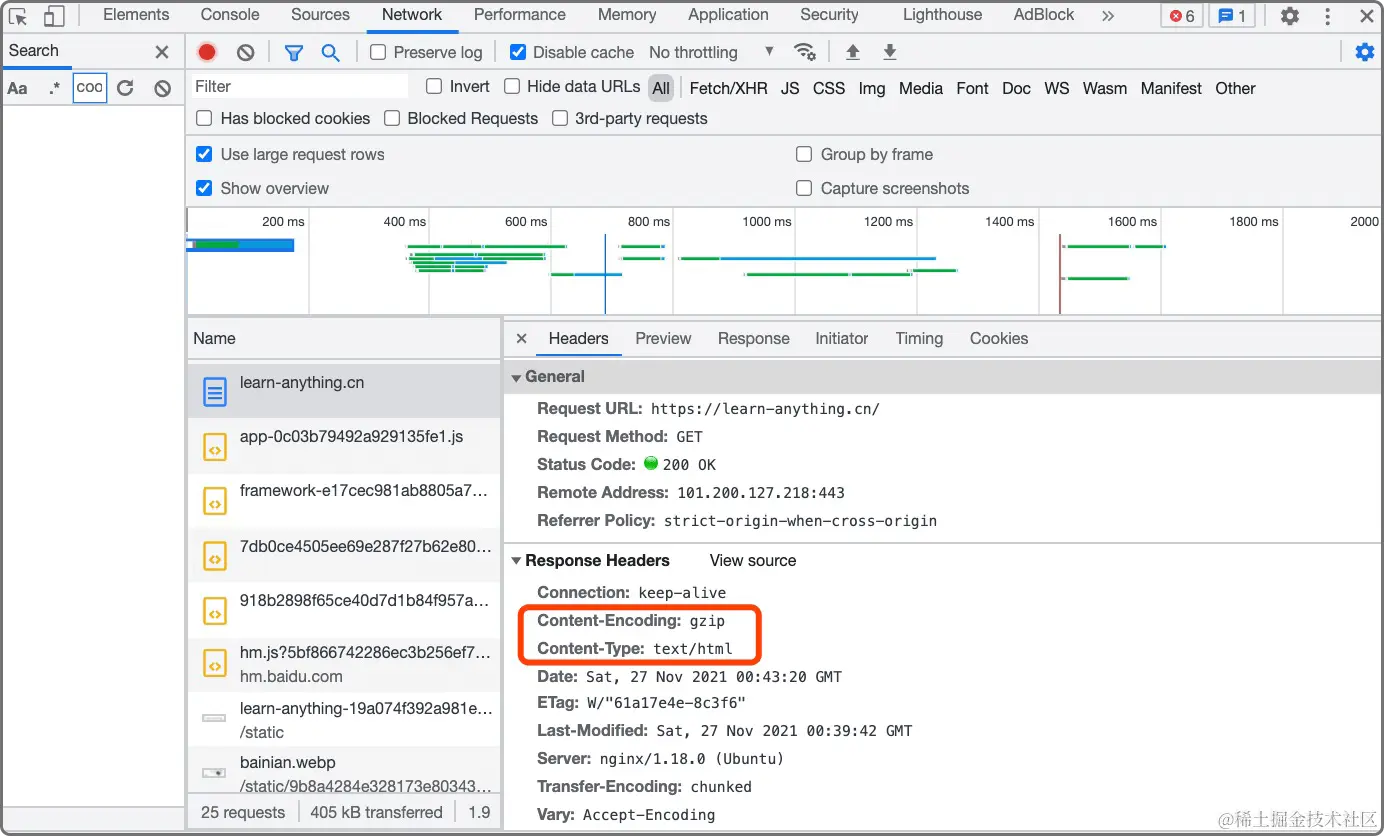Toggle regular expression search option

[x=54, y=88]
